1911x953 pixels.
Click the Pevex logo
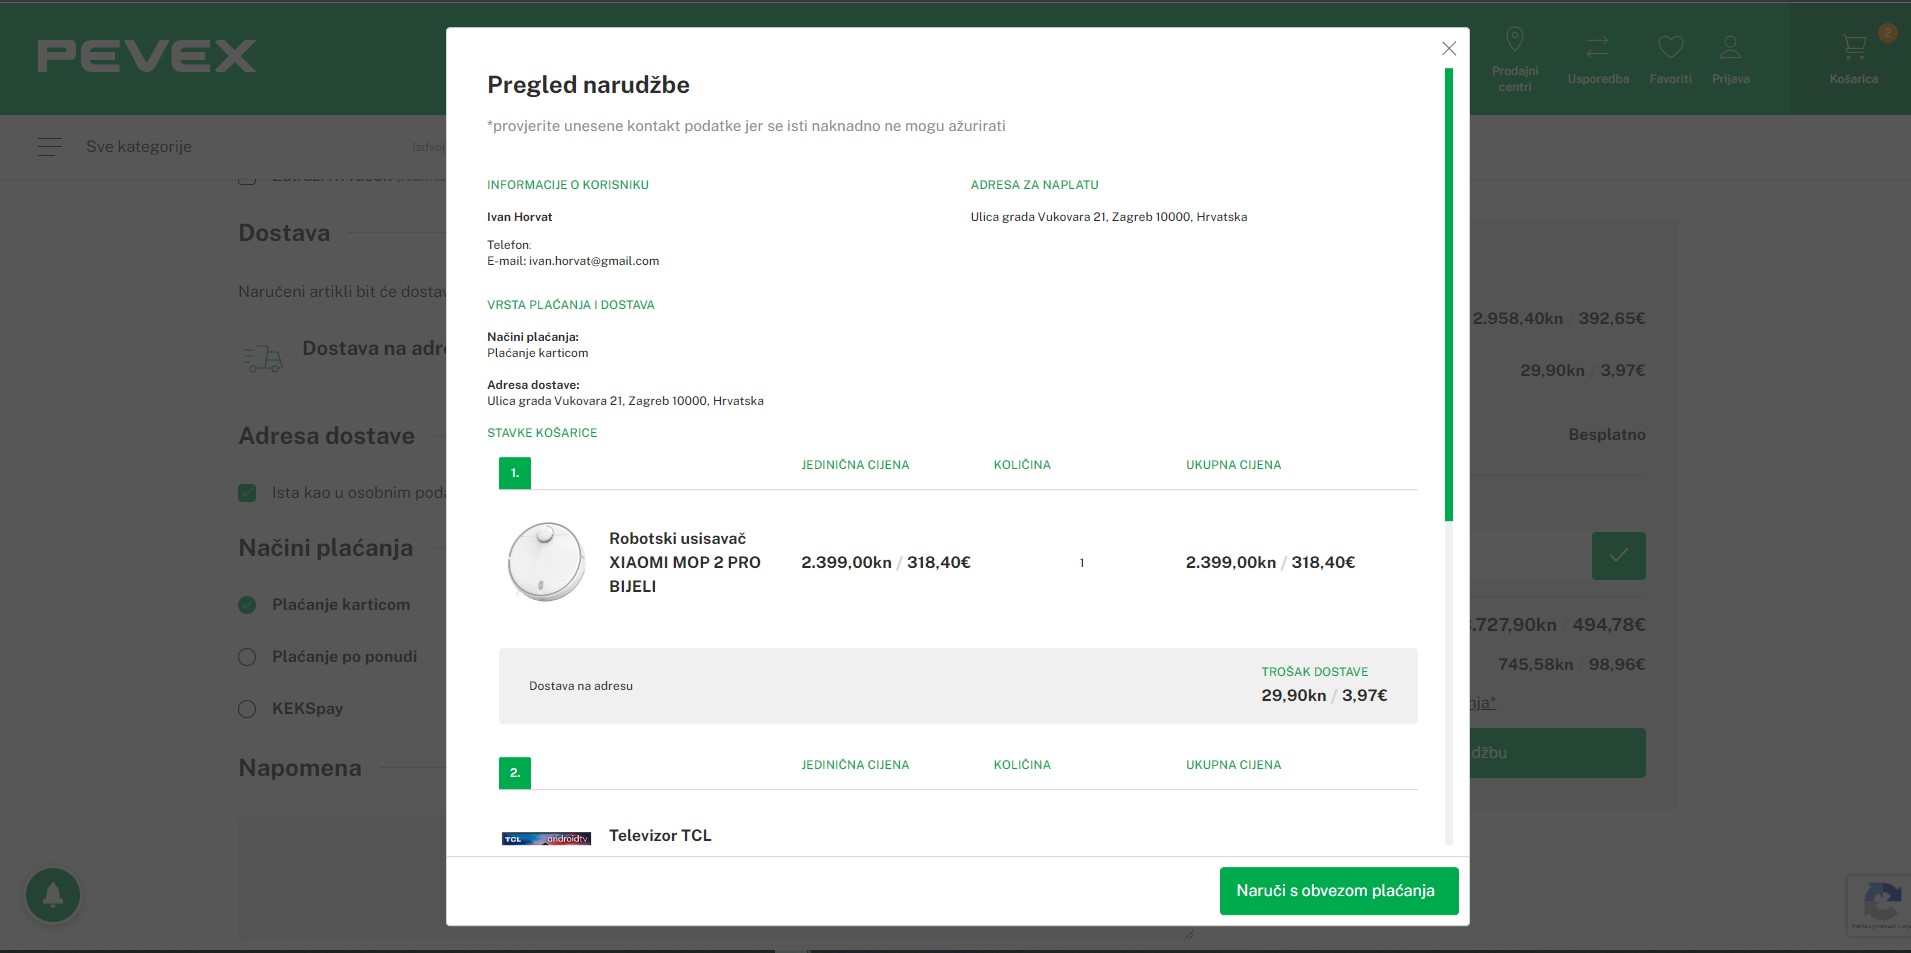[x=147, y=56]
